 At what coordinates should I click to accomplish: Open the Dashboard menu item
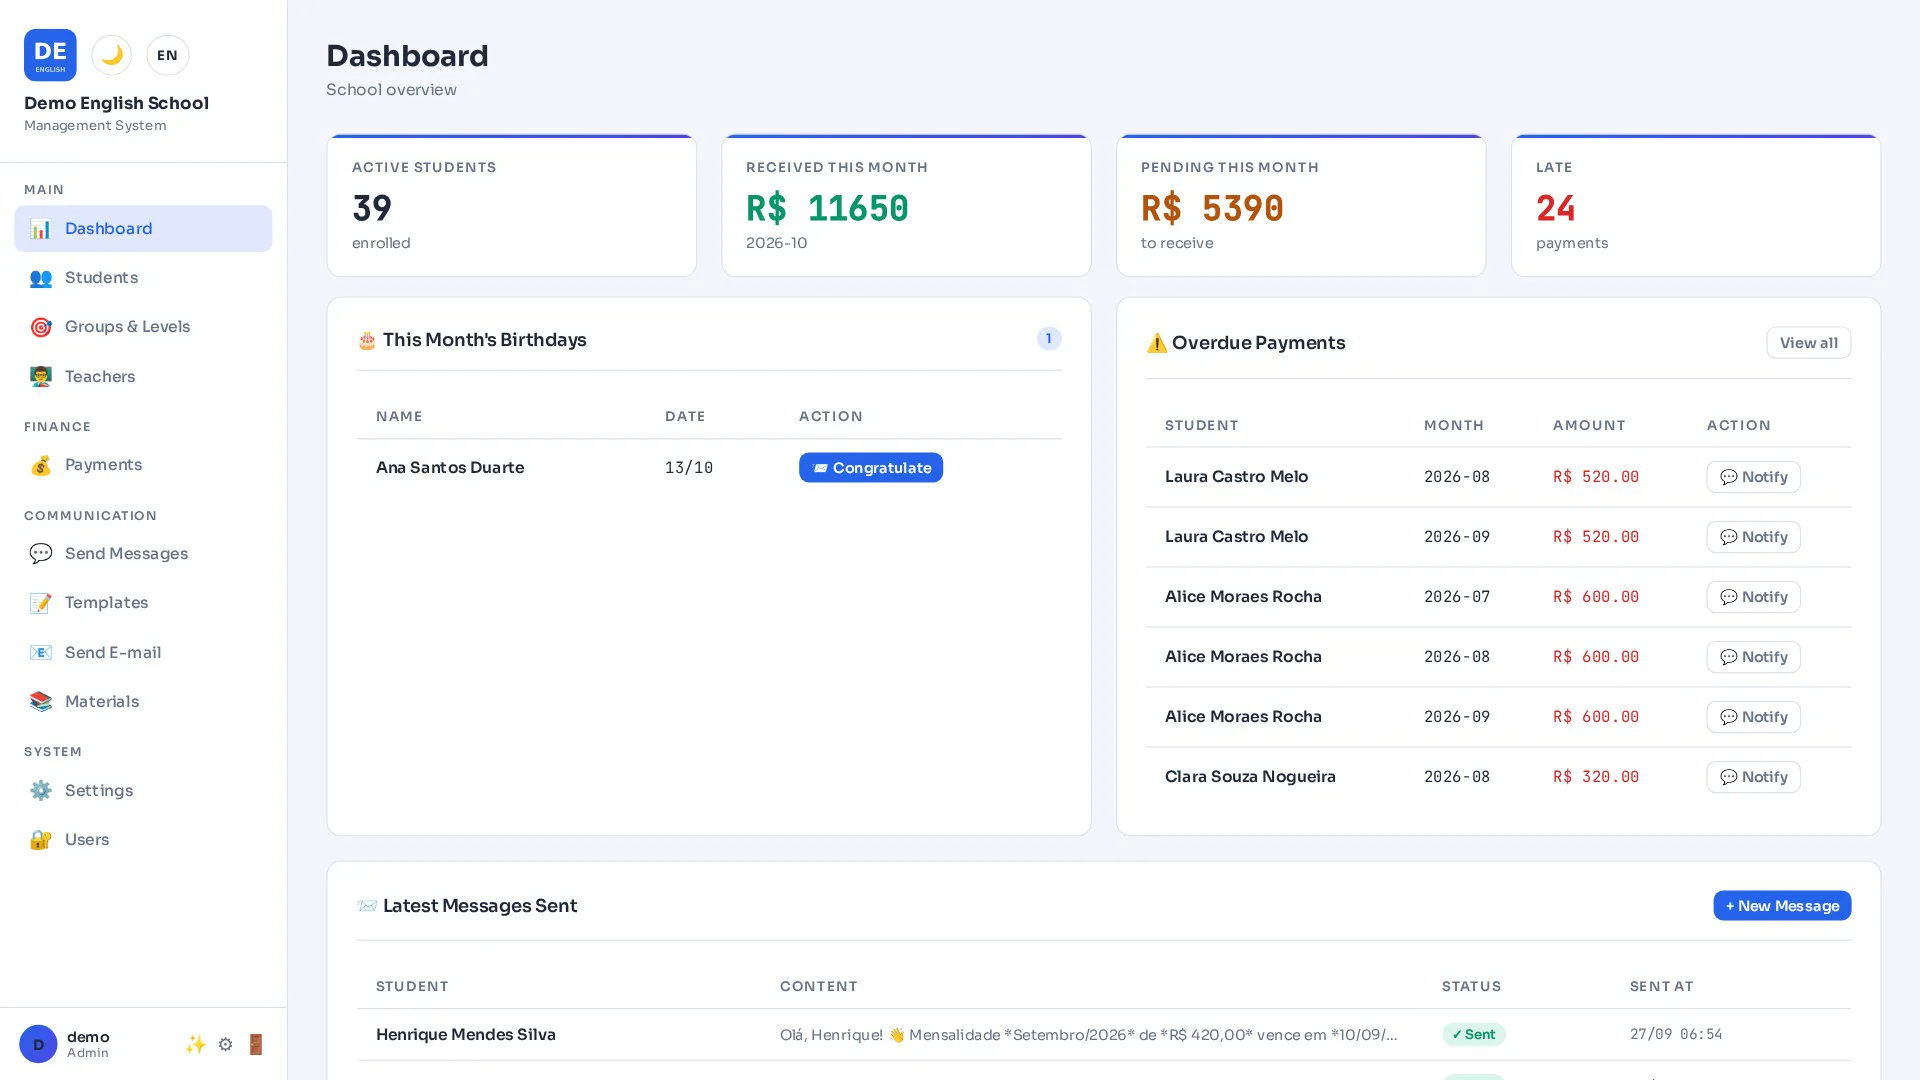pyautogui.click(x=143, y=228)
